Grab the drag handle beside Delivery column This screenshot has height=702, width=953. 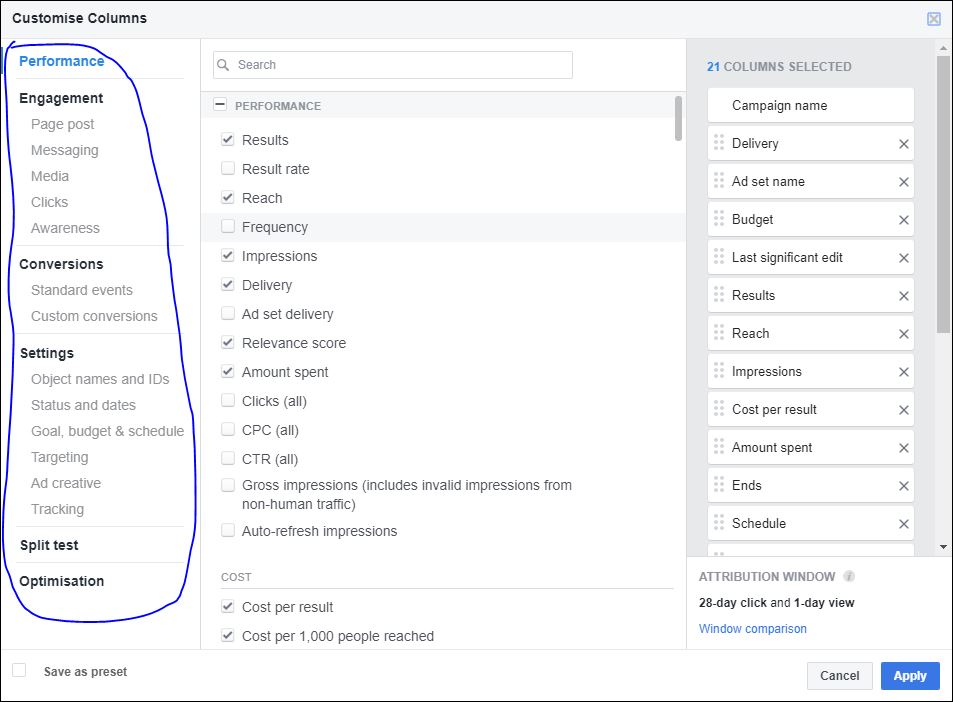click(717, 143)
